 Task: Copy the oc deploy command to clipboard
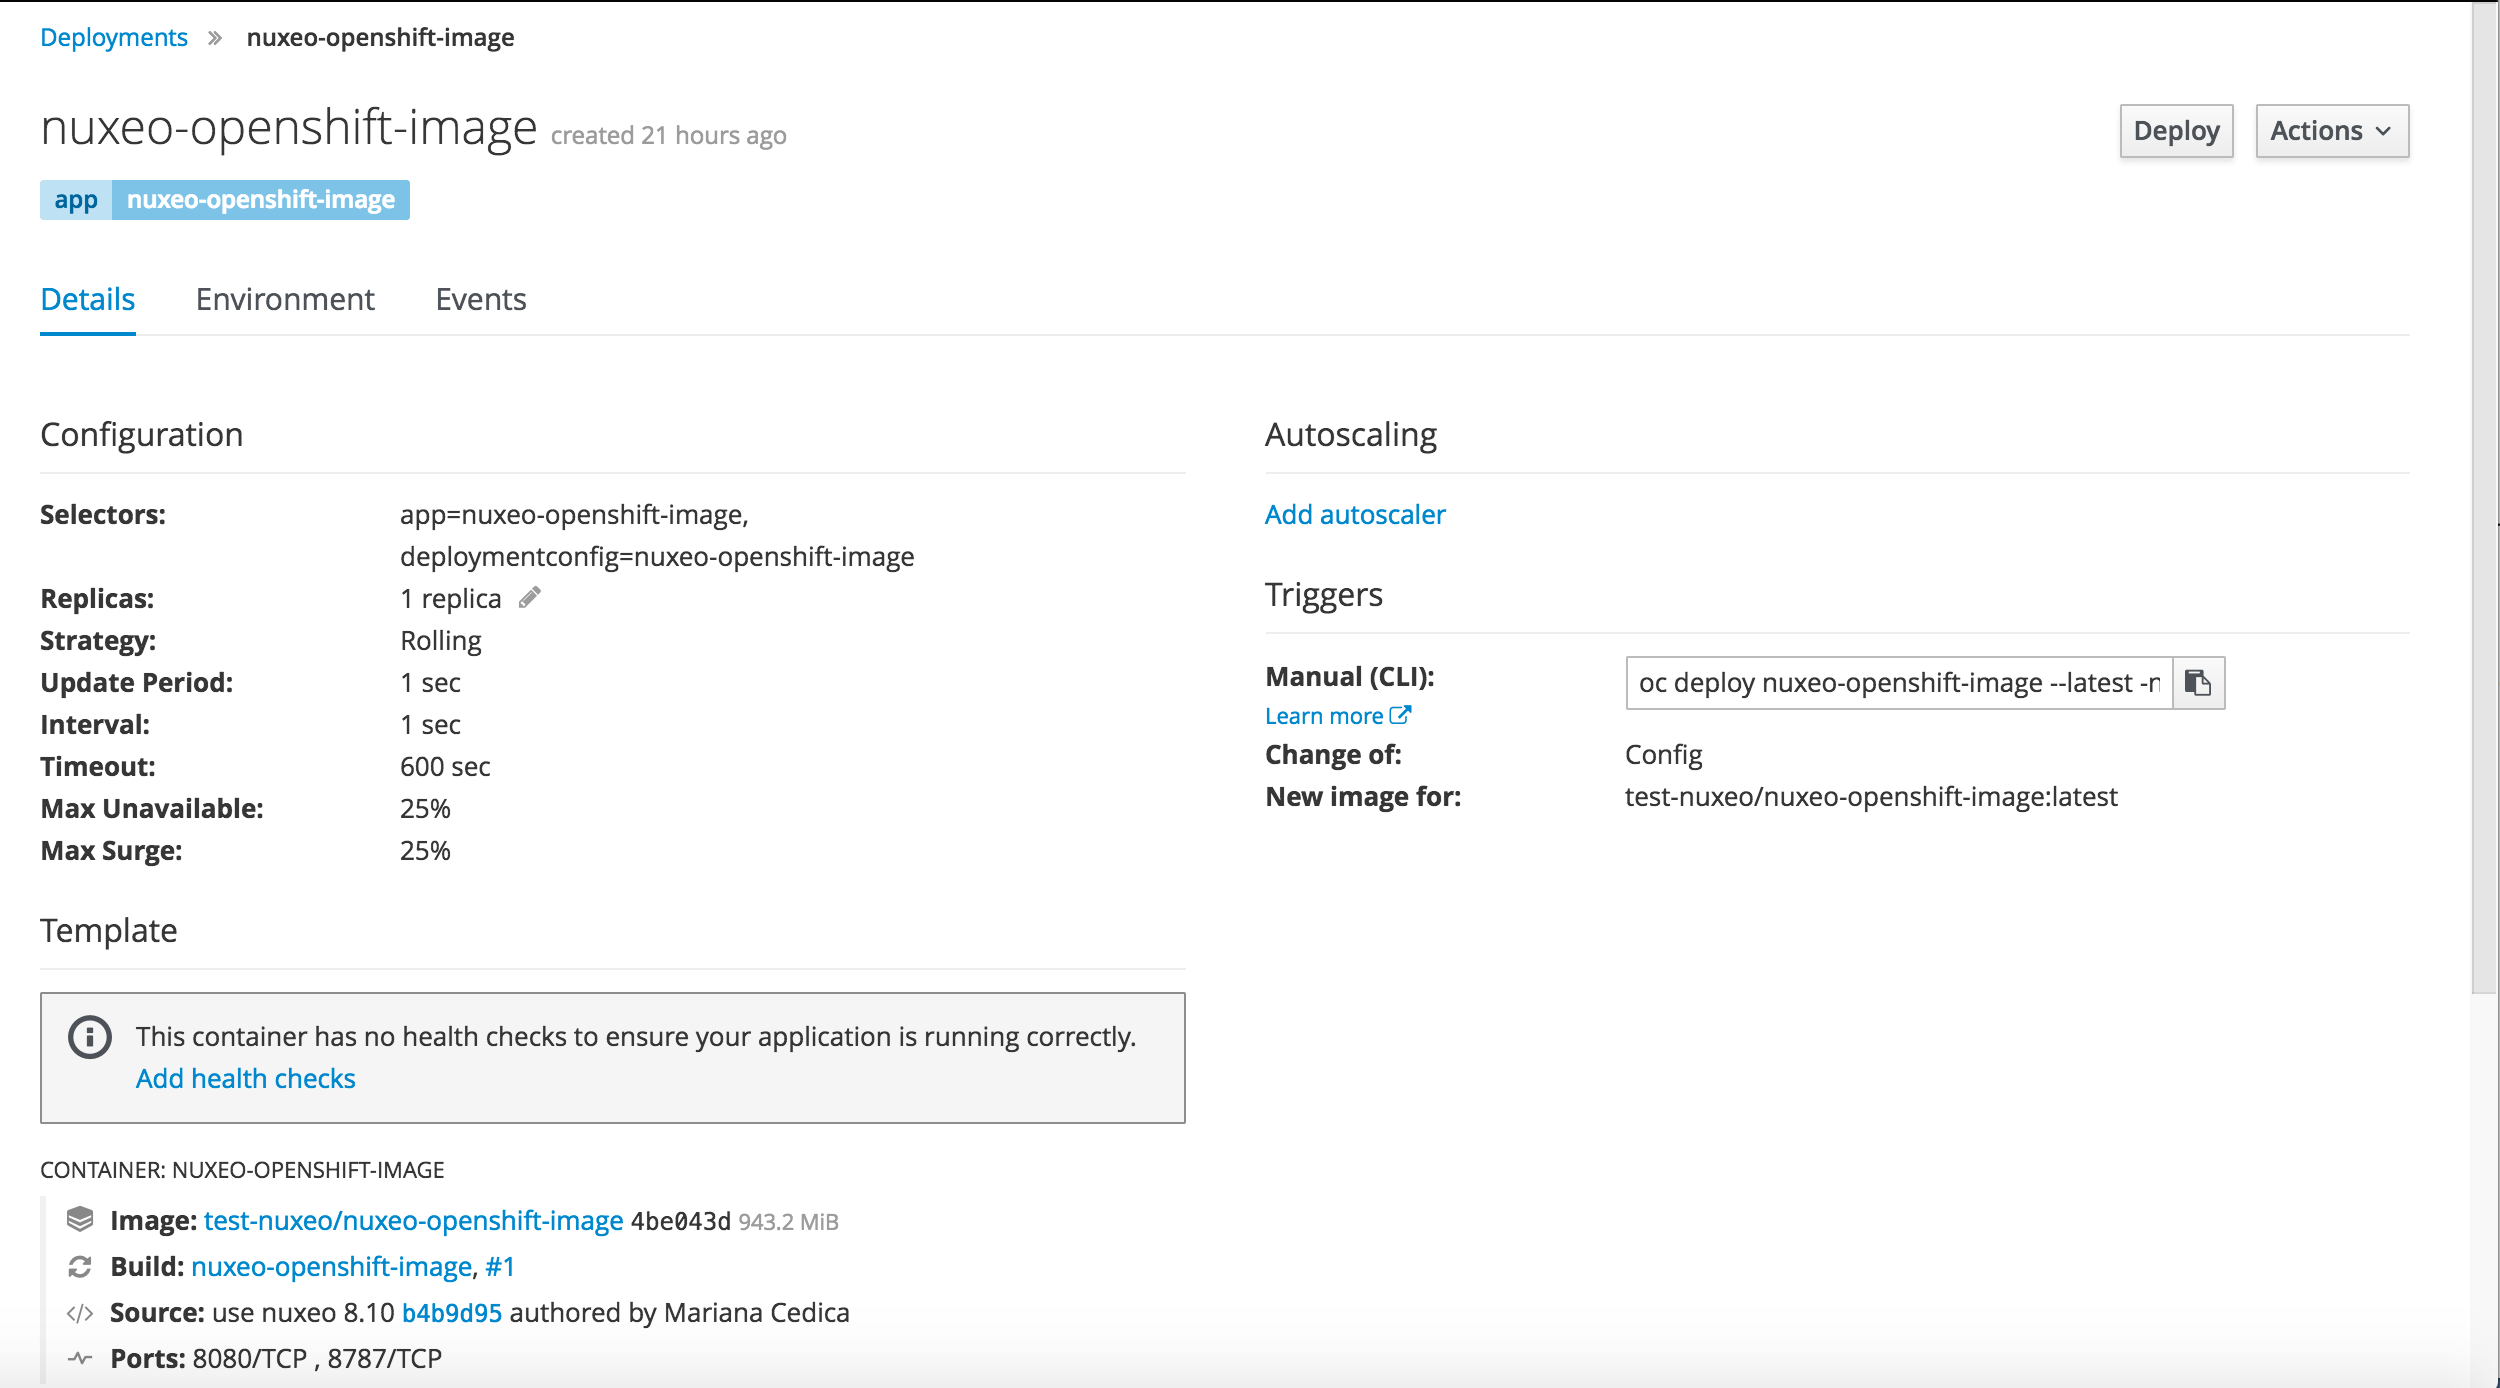pos(2198,683)
